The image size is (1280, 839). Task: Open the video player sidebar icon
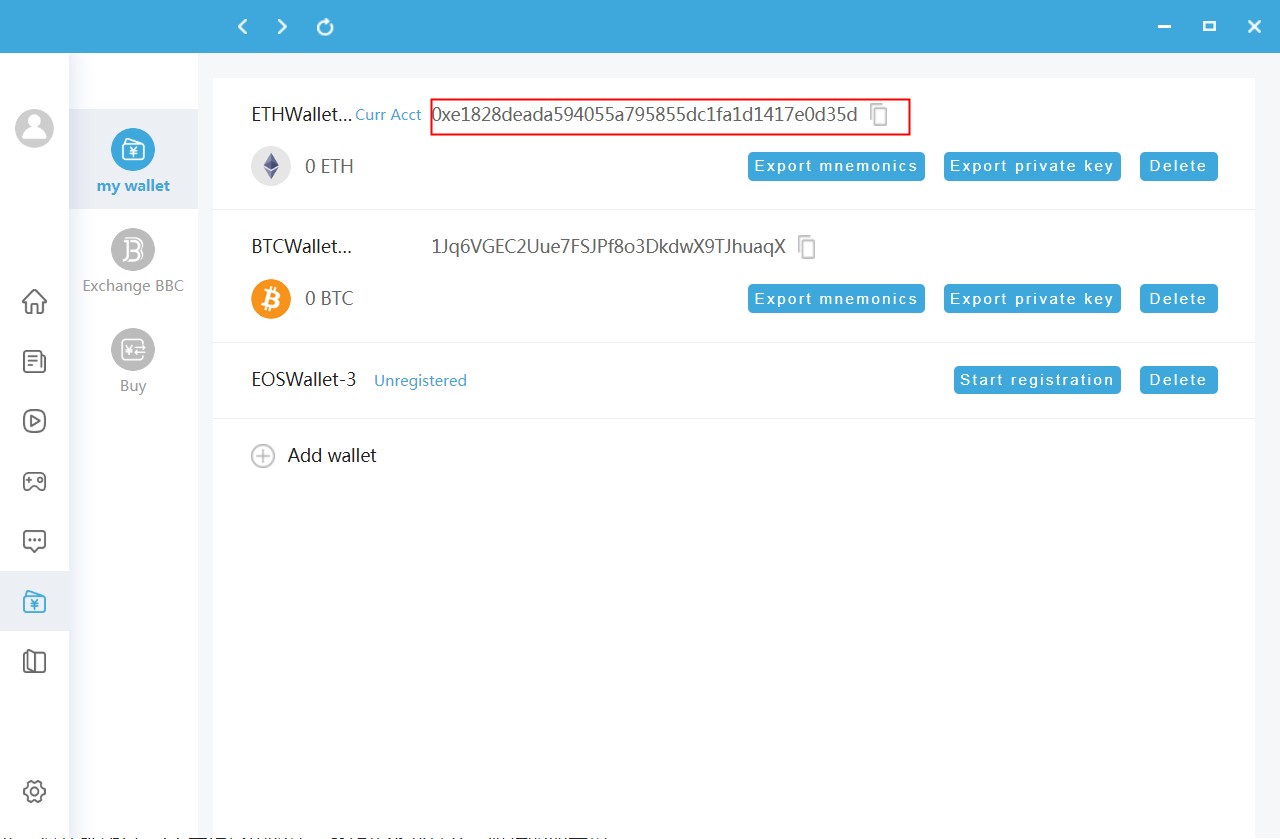coord(34,421)
